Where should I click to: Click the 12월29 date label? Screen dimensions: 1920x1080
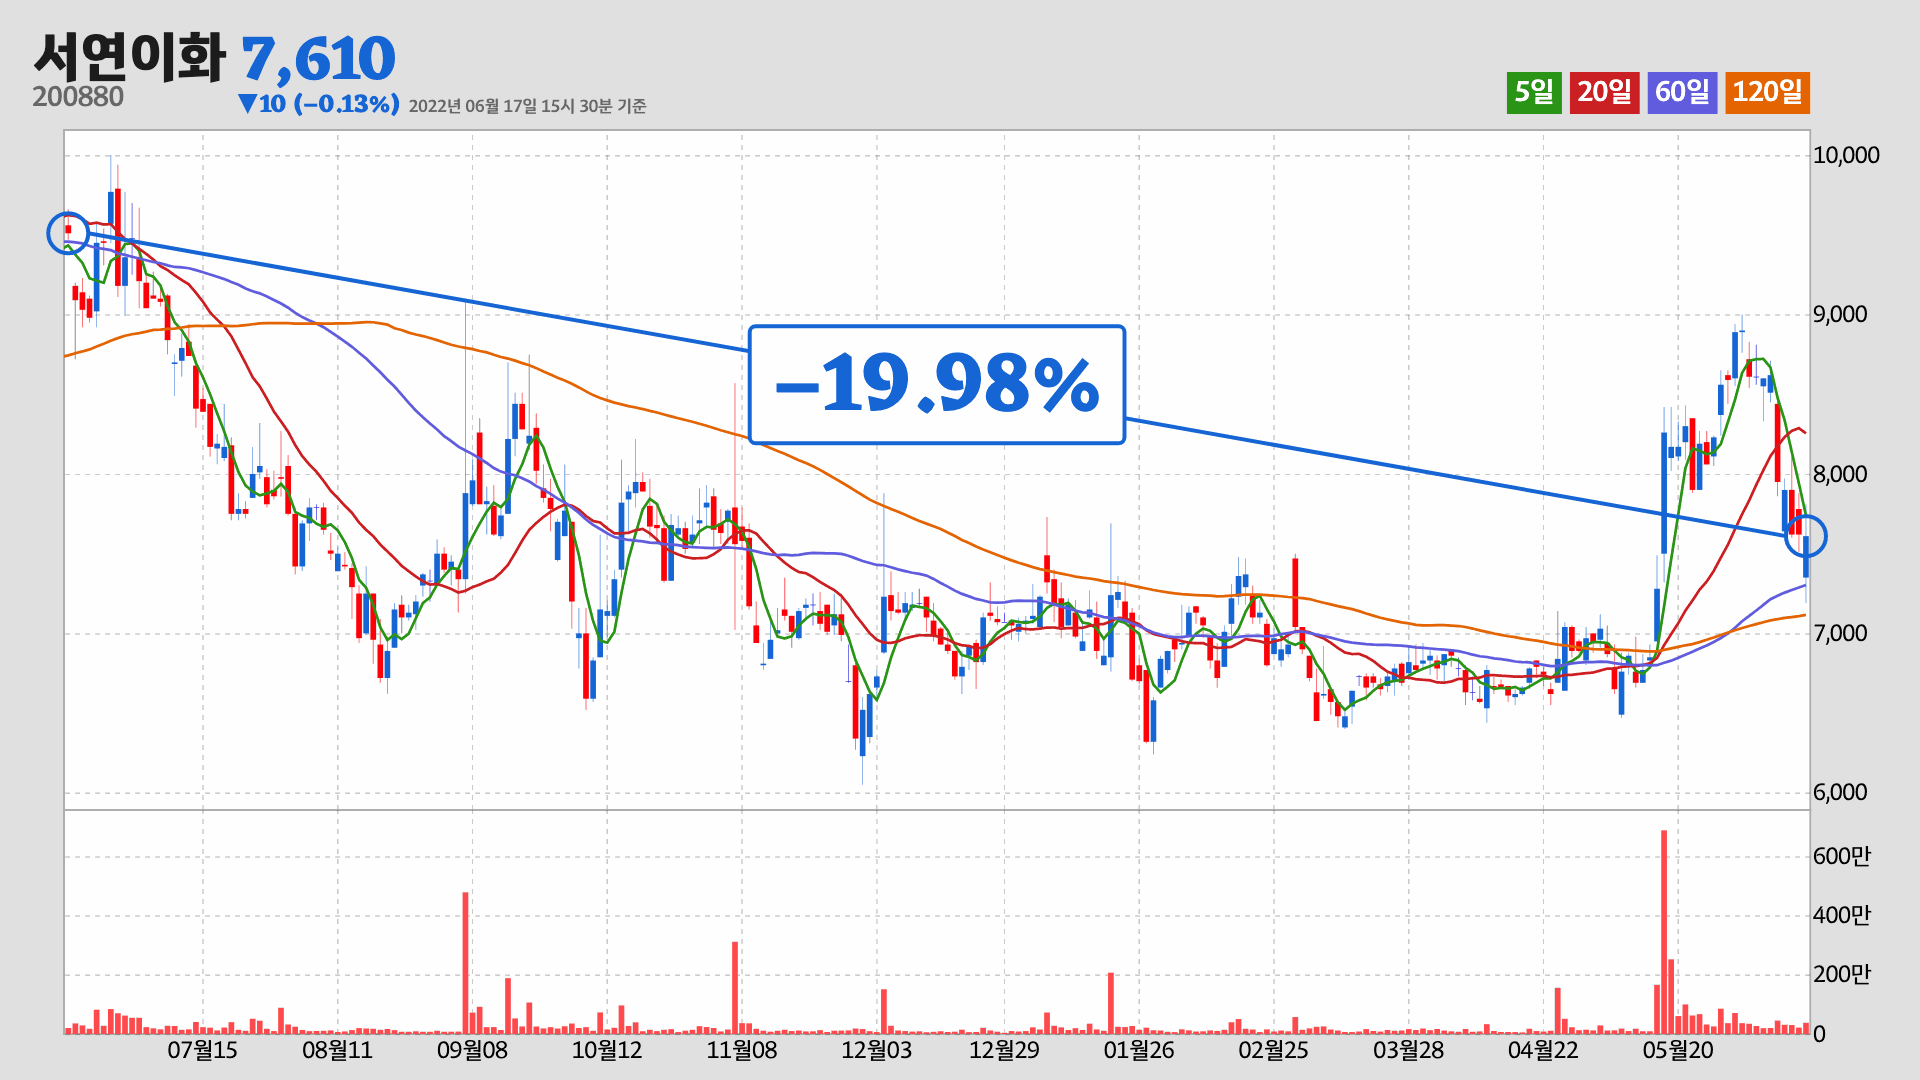[1004, 1050]
